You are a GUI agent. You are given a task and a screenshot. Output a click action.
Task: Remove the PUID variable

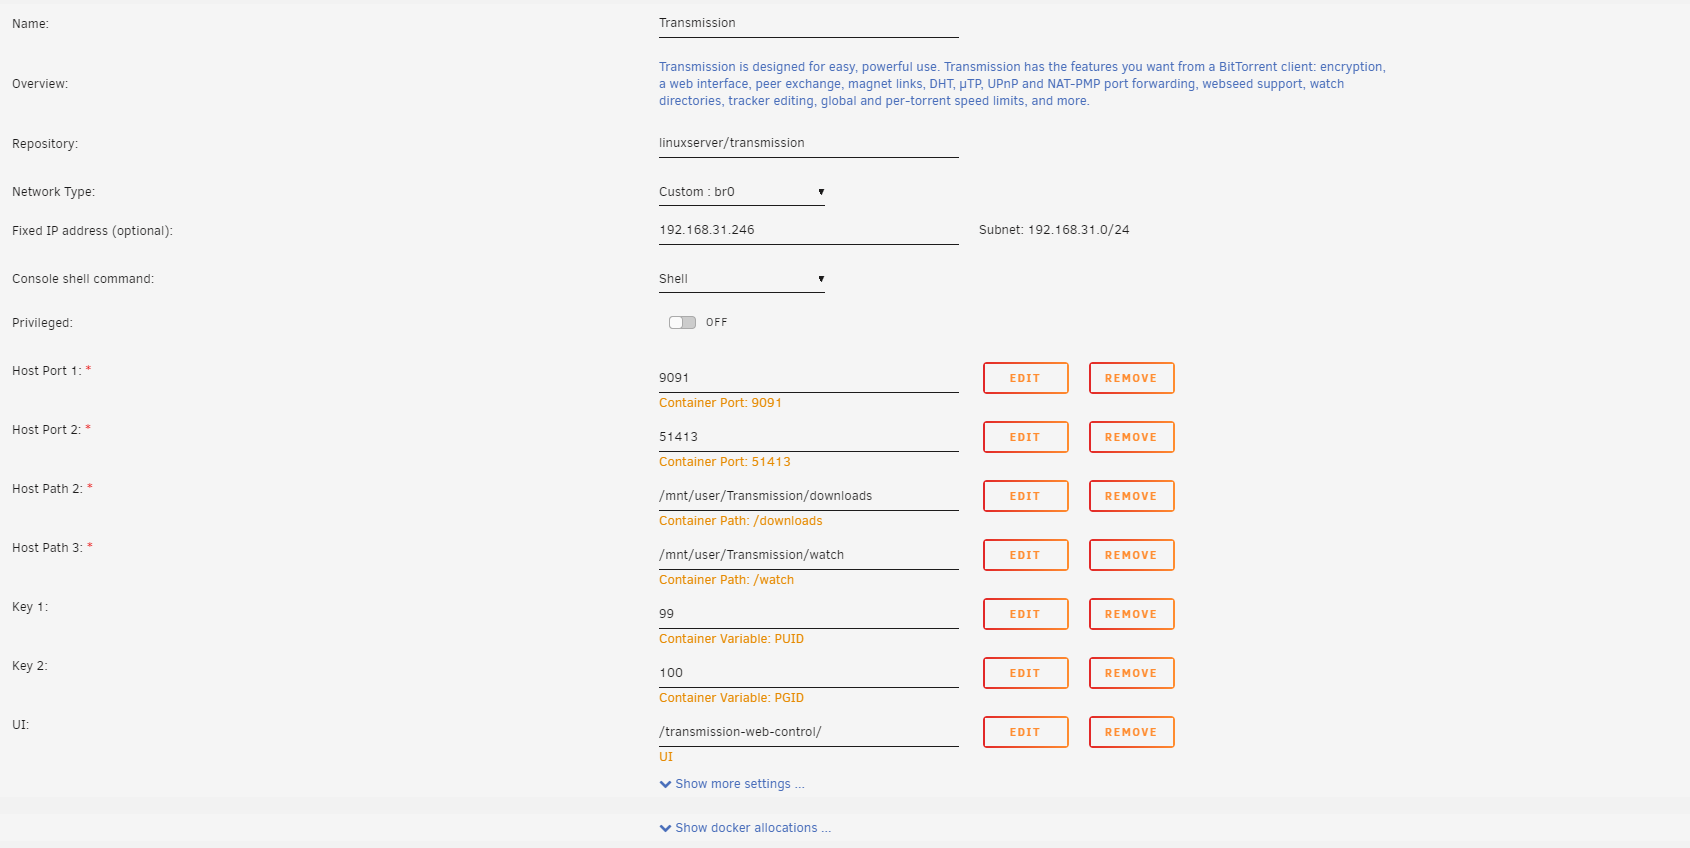click(1131, 614)
